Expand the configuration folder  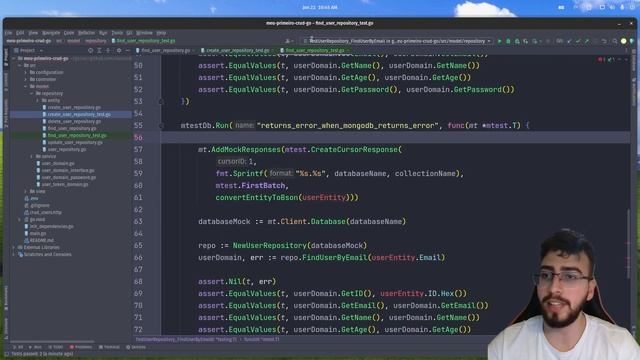(x=26, y=72)
